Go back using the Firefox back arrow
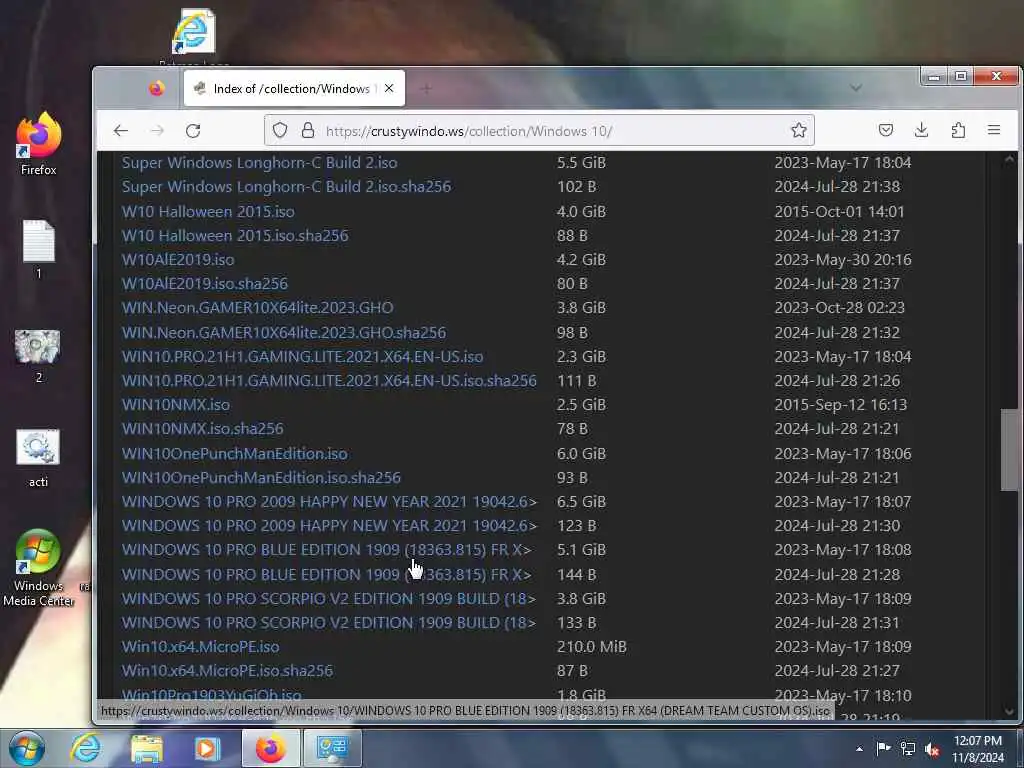The width and height of the screenshot is (1024, 768). [x=121, y=131]
